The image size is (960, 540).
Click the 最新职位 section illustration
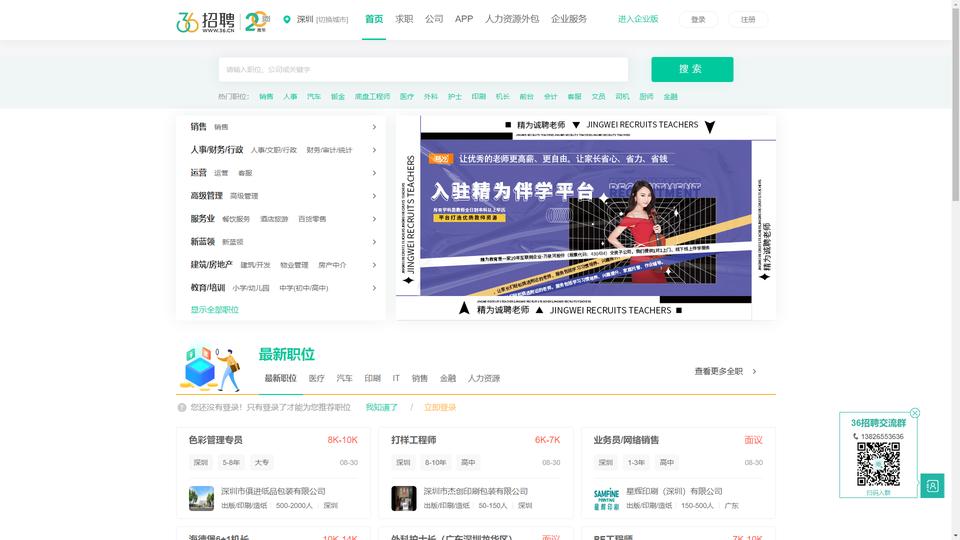pyautogui.click(x=210, y=370)
